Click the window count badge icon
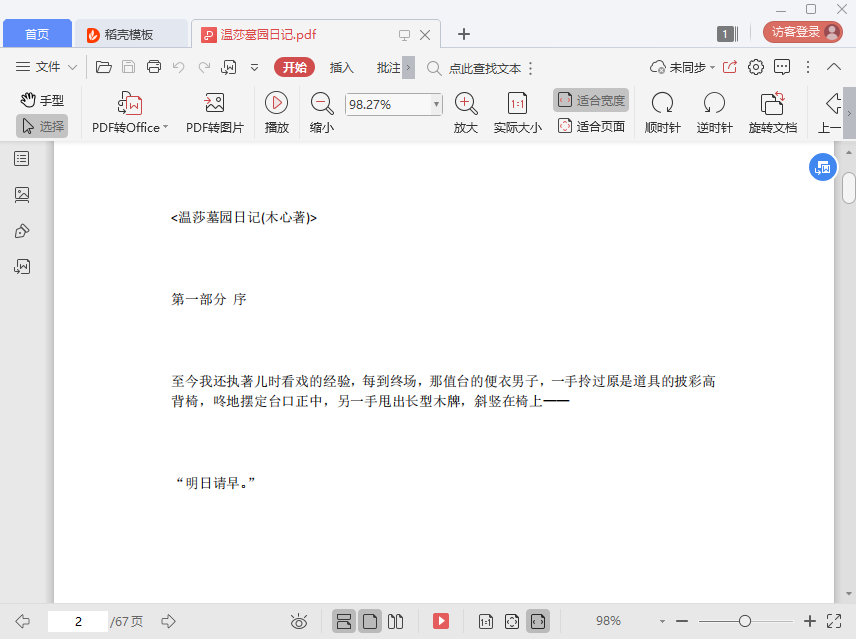This screenshot has height=639, width=856. pos(727,34)
